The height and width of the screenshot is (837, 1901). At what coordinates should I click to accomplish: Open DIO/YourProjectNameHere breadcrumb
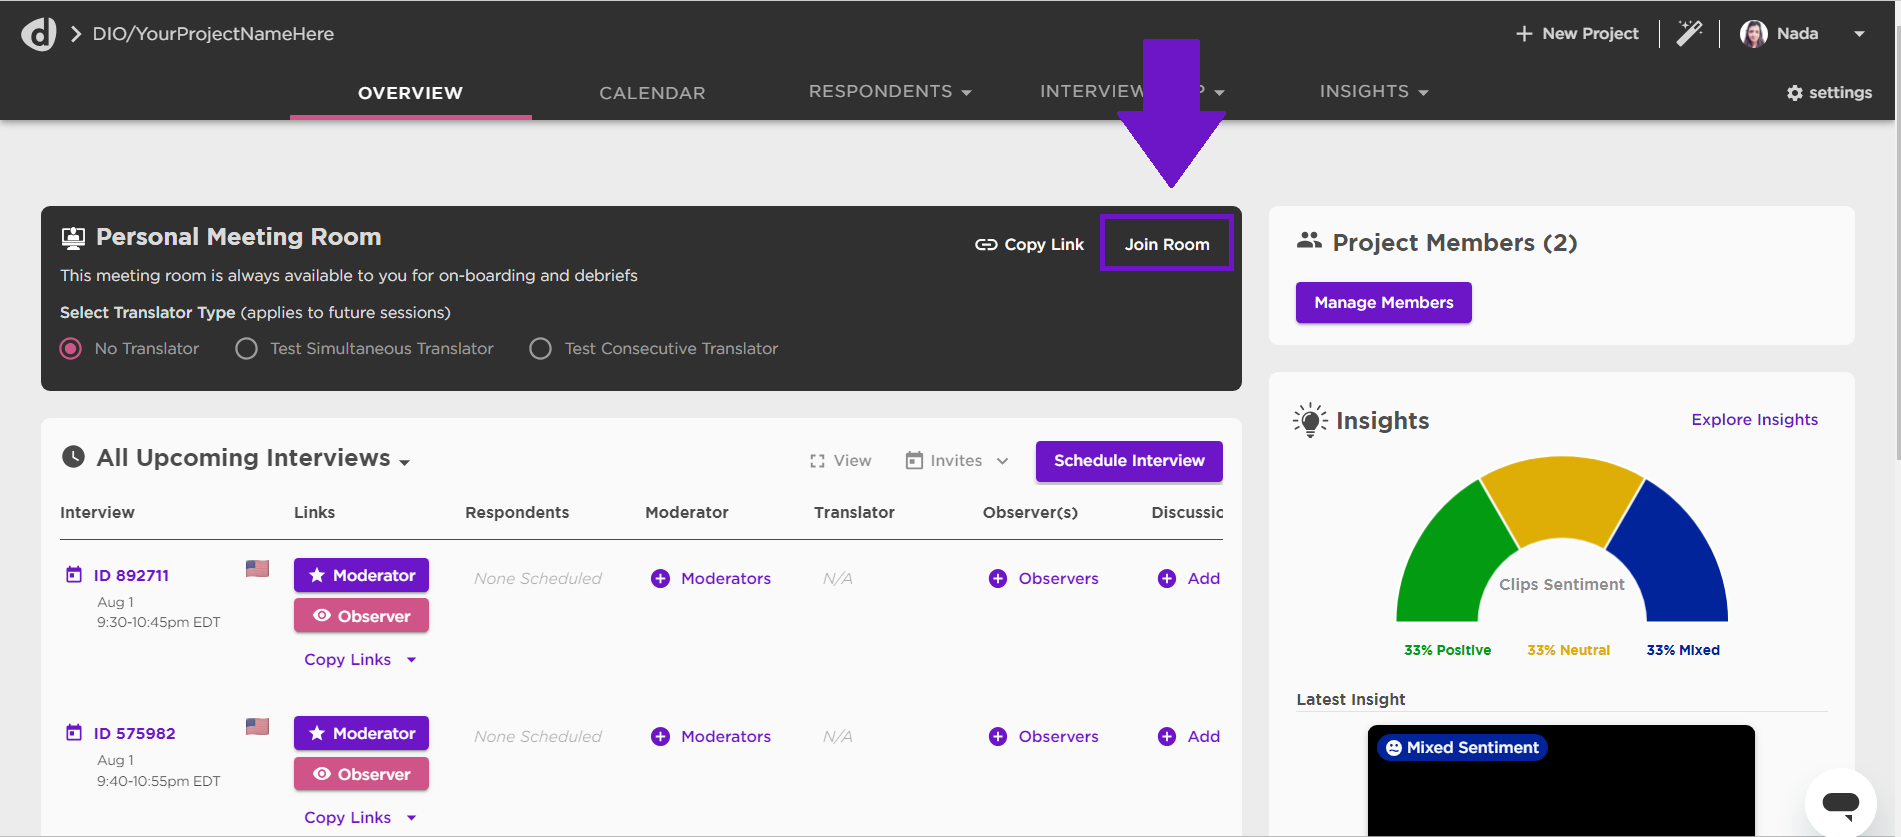213,34
